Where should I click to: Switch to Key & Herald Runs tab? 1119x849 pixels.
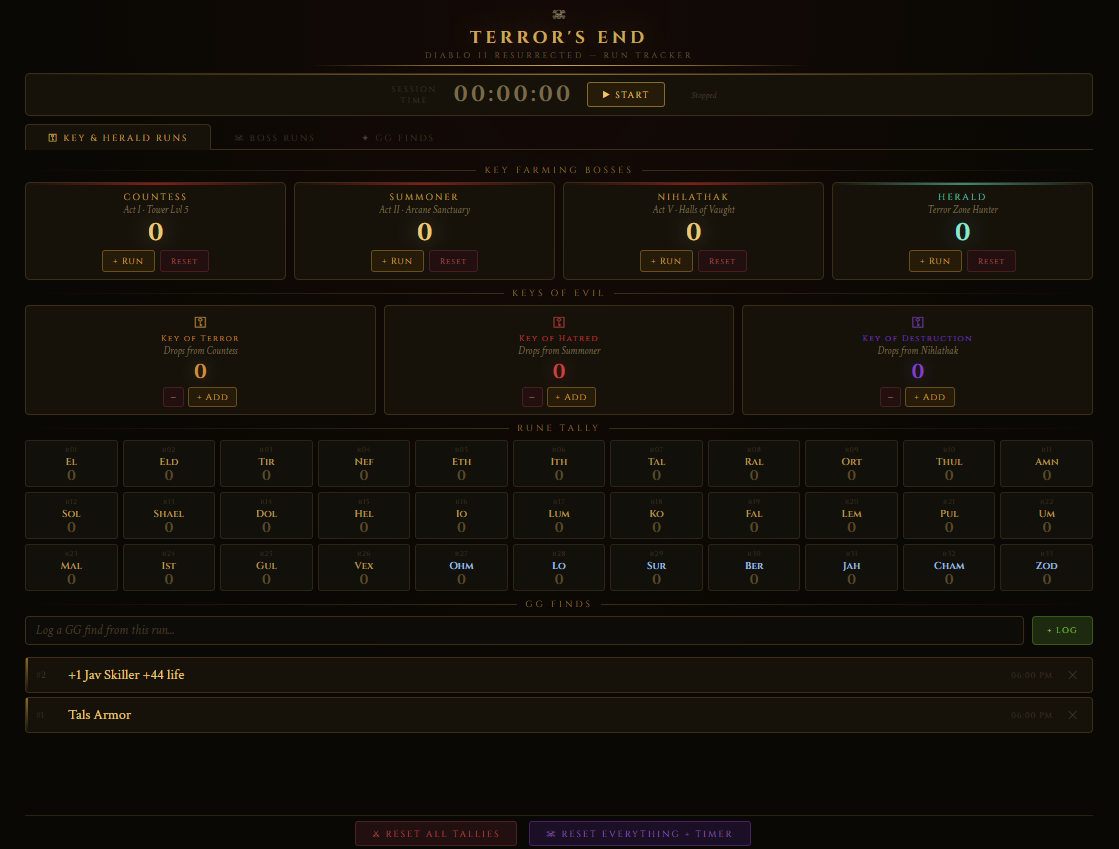pos(118,138)
